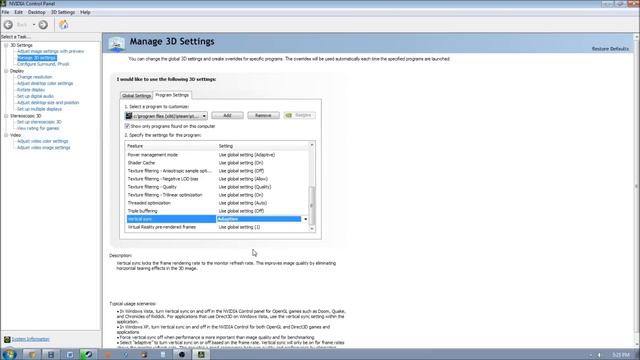Open Steam from the taskbar
This screenshot has width=640, height=360.
pos(87,354)
